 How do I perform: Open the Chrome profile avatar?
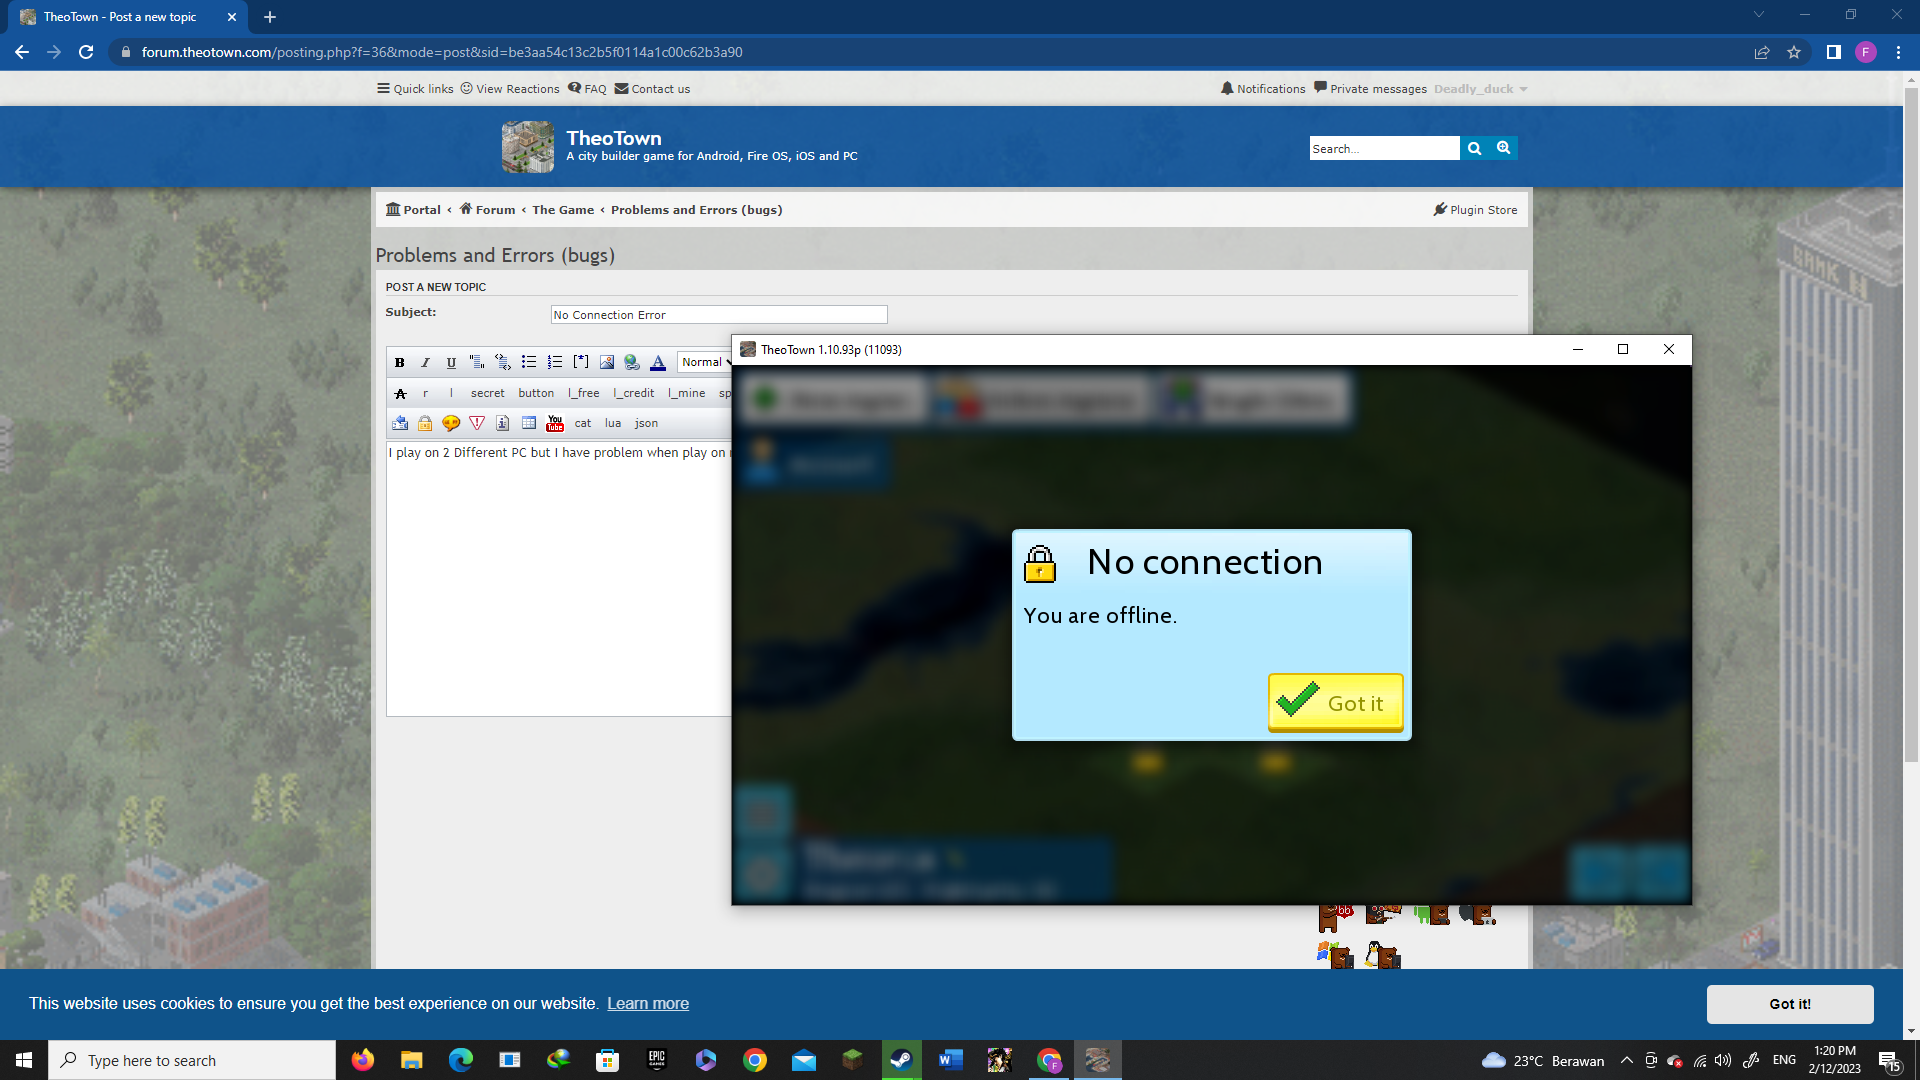1865,52
